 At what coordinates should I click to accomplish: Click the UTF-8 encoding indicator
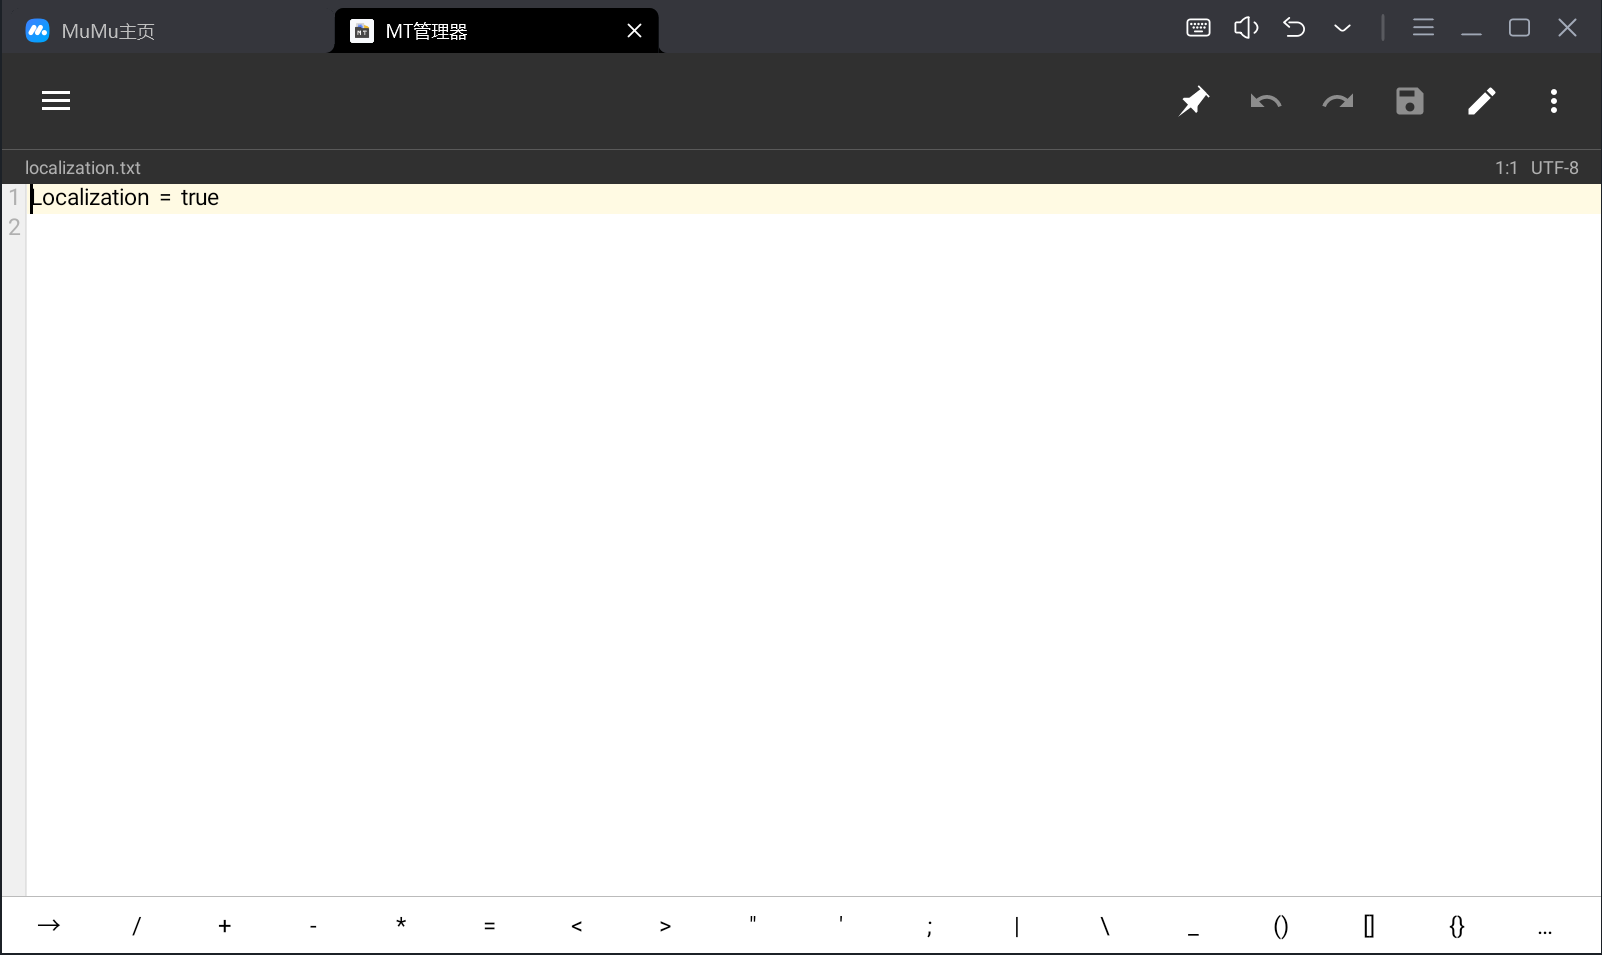1554,168
